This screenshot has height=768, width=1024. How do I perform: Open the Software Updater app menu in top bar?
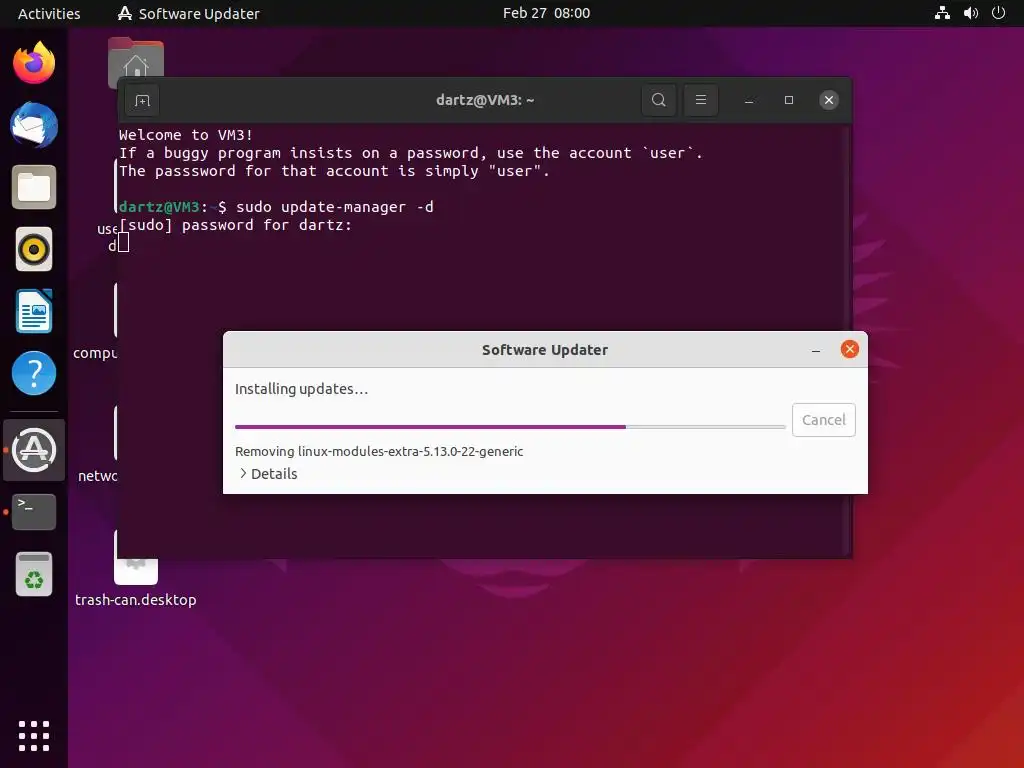[x=189, y=13]
